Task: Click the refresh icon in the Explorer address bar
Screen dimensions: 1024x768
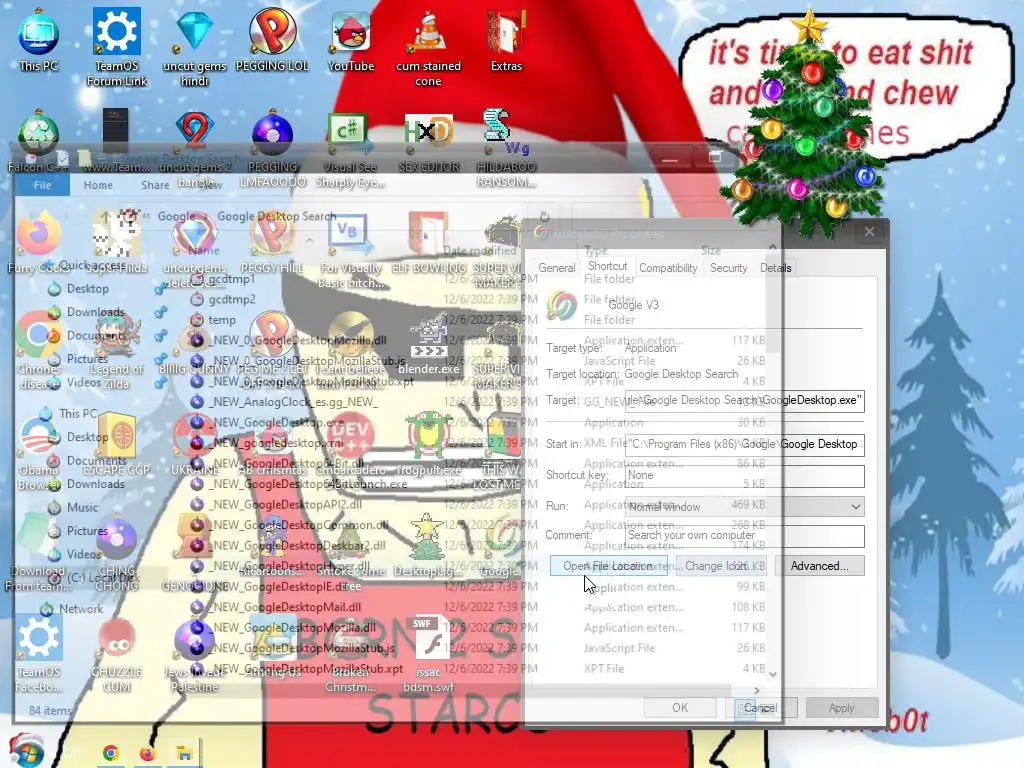Action: click(x=545, y=216)
